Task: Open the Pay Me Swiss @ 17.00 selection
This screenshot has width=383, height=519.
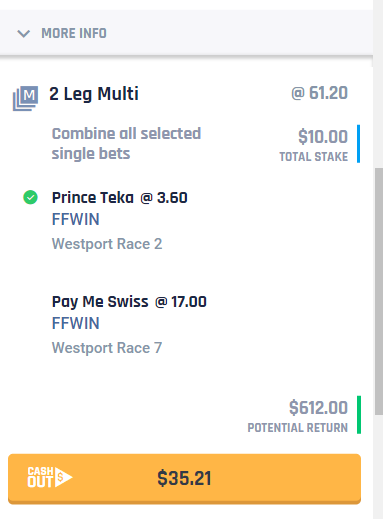Action: pos(129,302)
